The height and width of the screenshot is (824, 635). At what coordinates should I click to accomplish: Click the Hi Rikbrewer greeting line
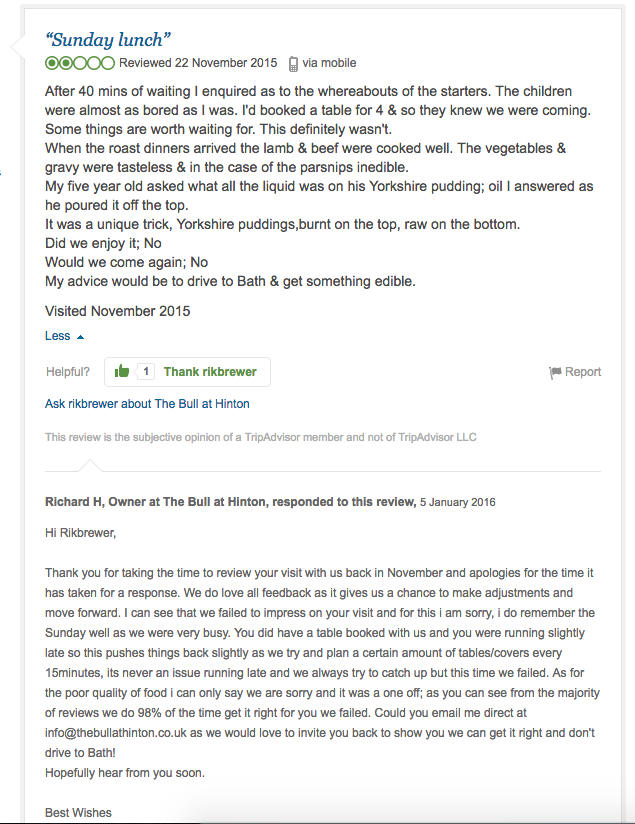[80, 533]
